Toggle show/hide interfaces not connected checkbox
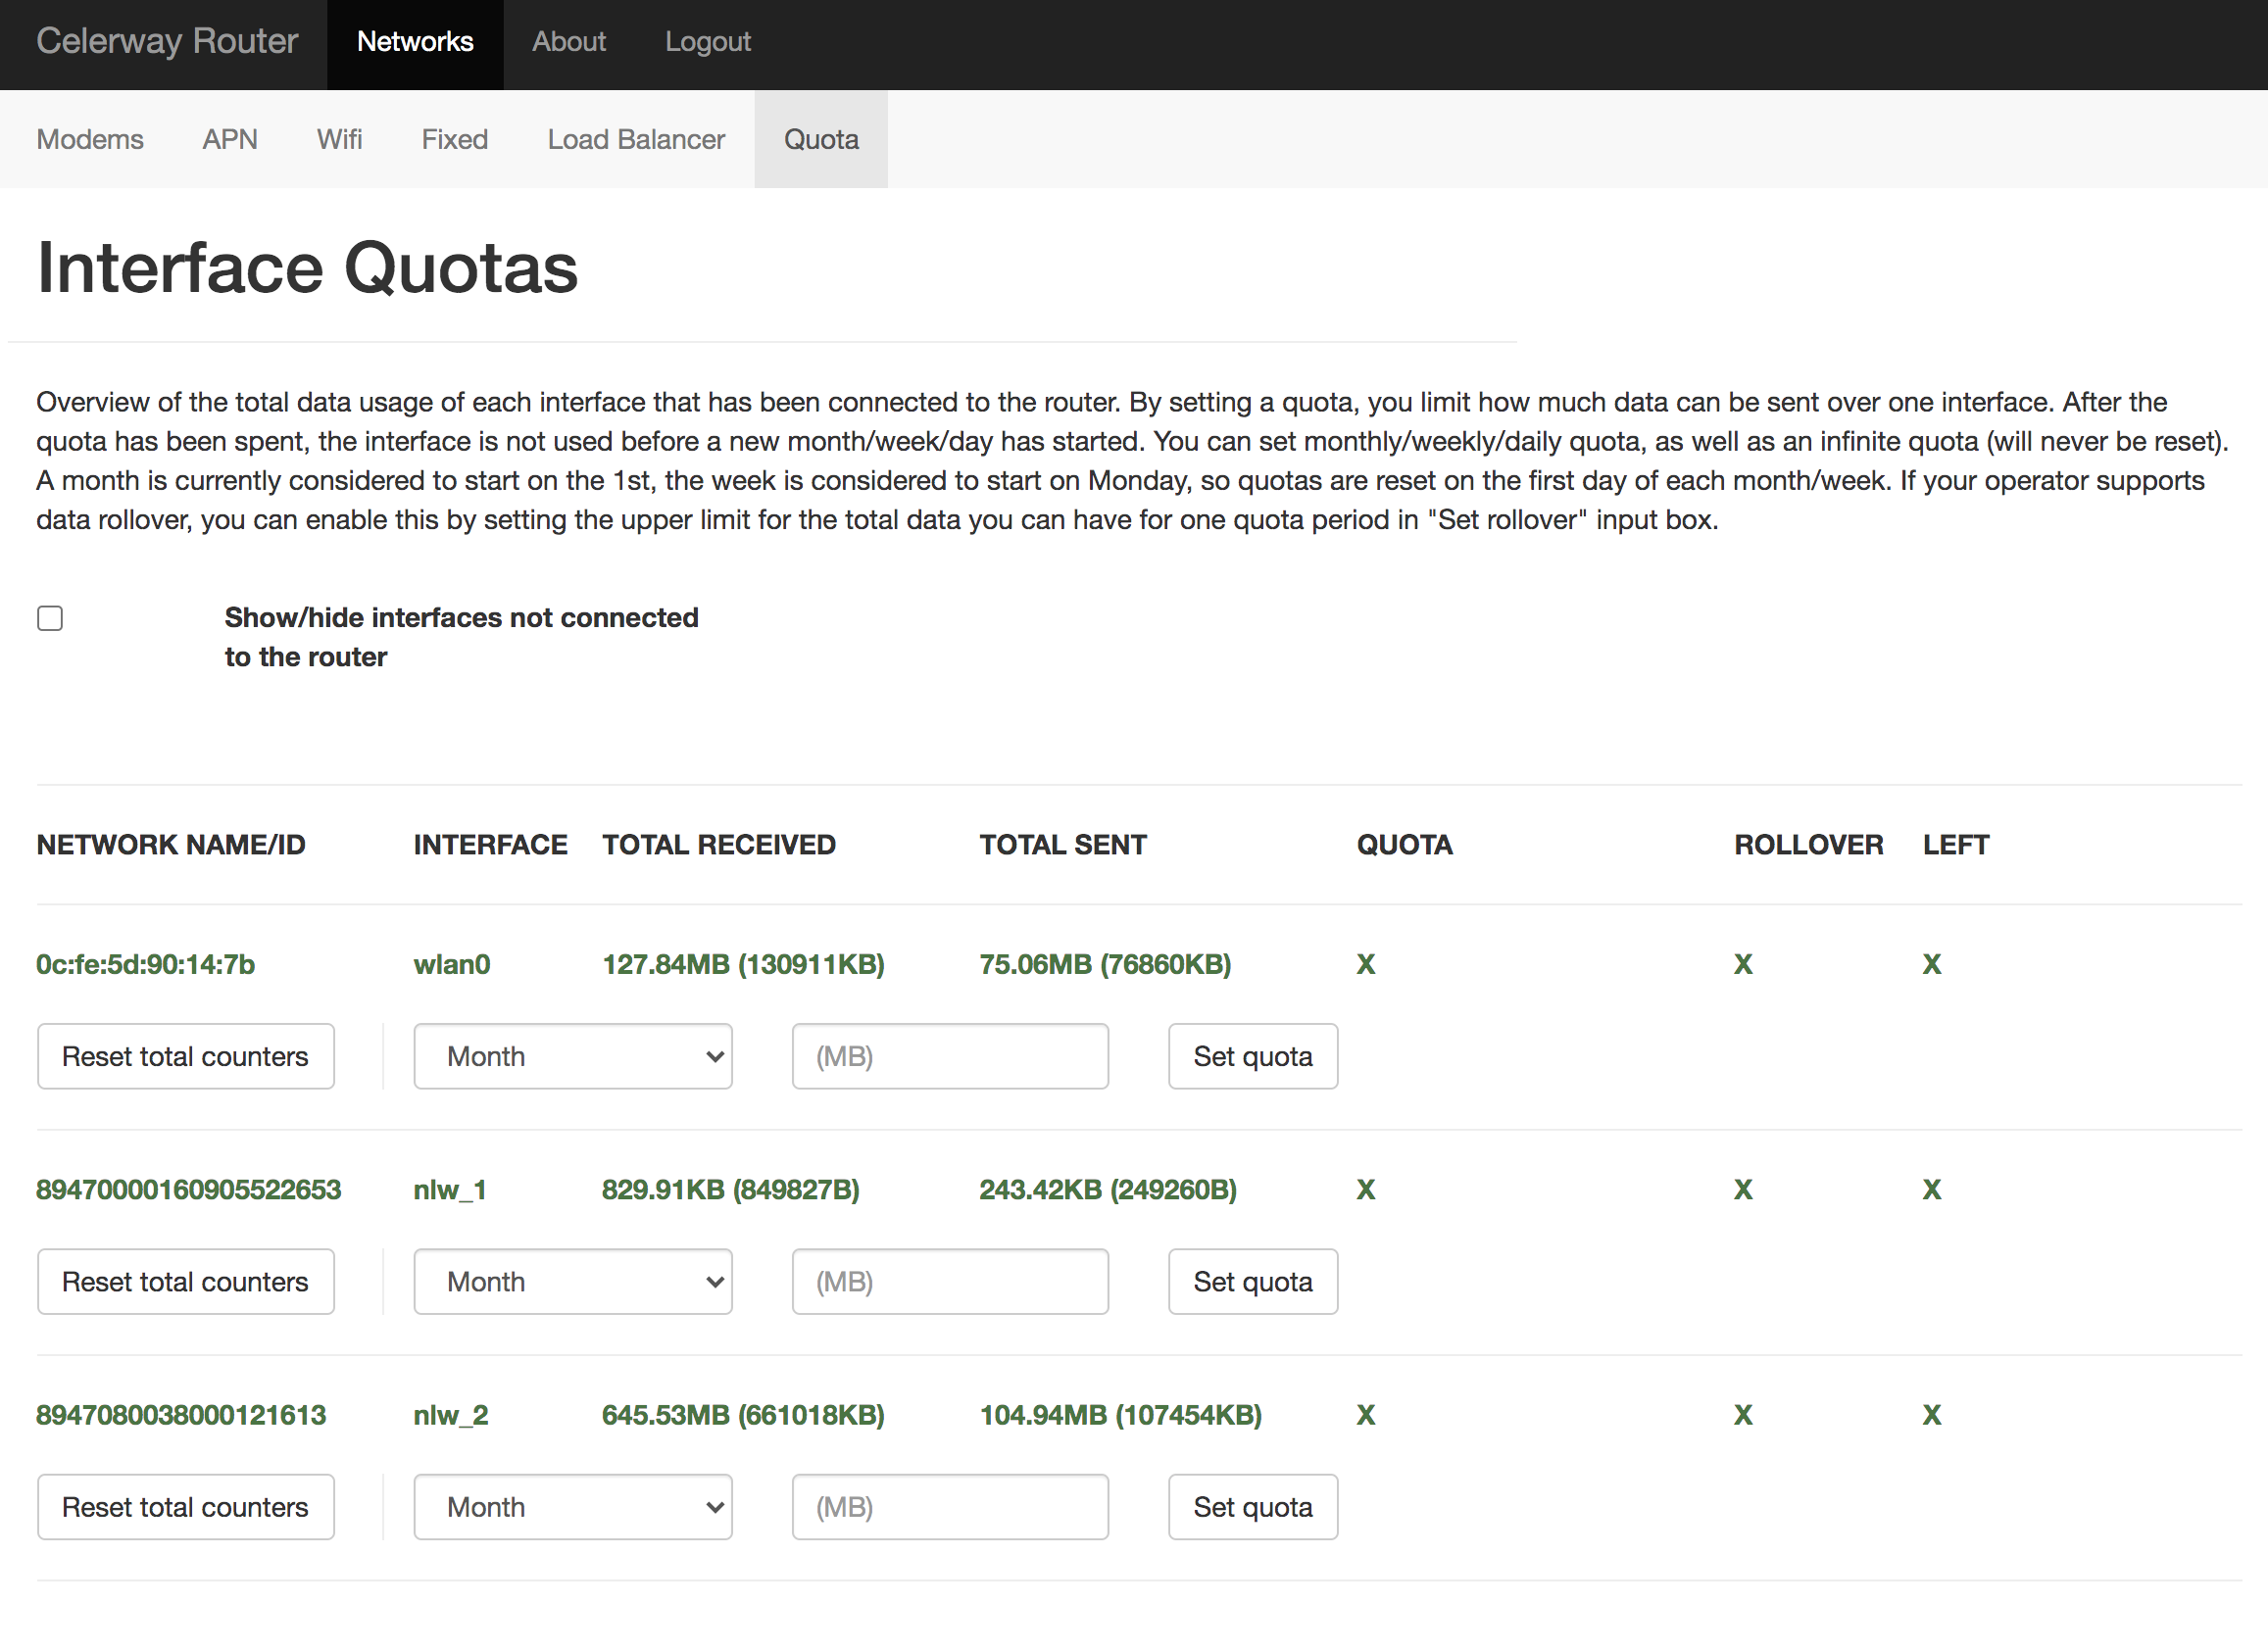This screenshot has width=2268, height=1652. coord(50,618)
